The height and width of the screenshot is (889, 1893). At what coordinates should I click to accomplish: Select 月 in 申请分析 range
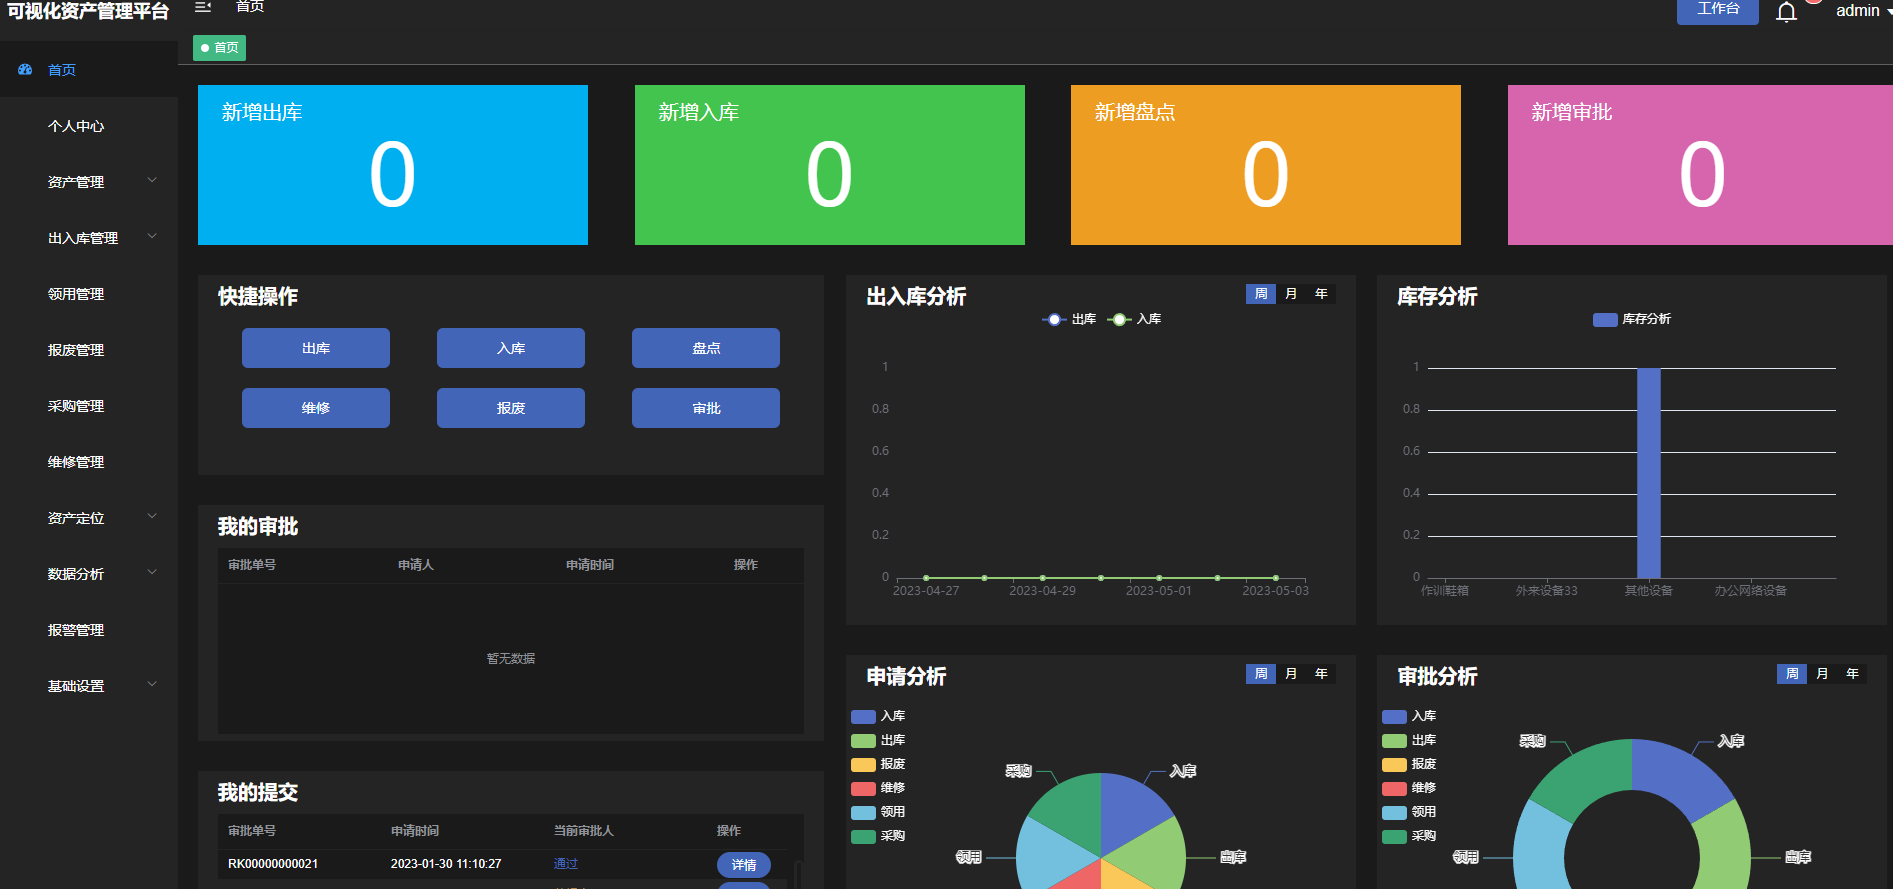(1291, 674)
